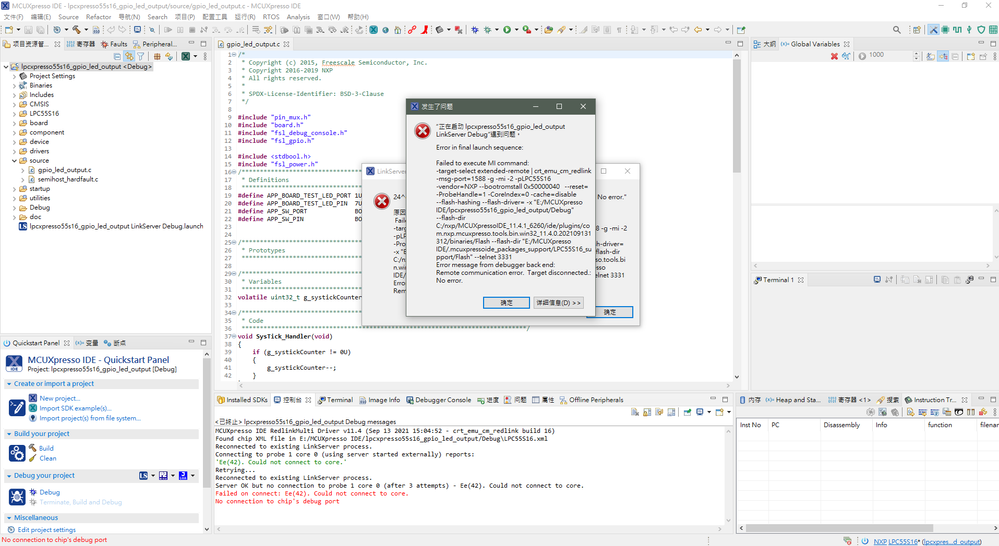Switch to the Installed SDKs tab
999x546 pixels.
242,400
